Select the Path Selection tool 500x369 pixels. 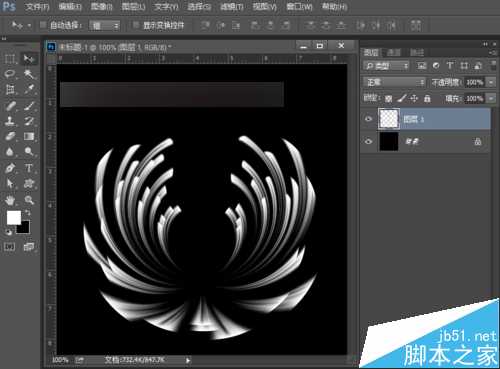point(10,183)
